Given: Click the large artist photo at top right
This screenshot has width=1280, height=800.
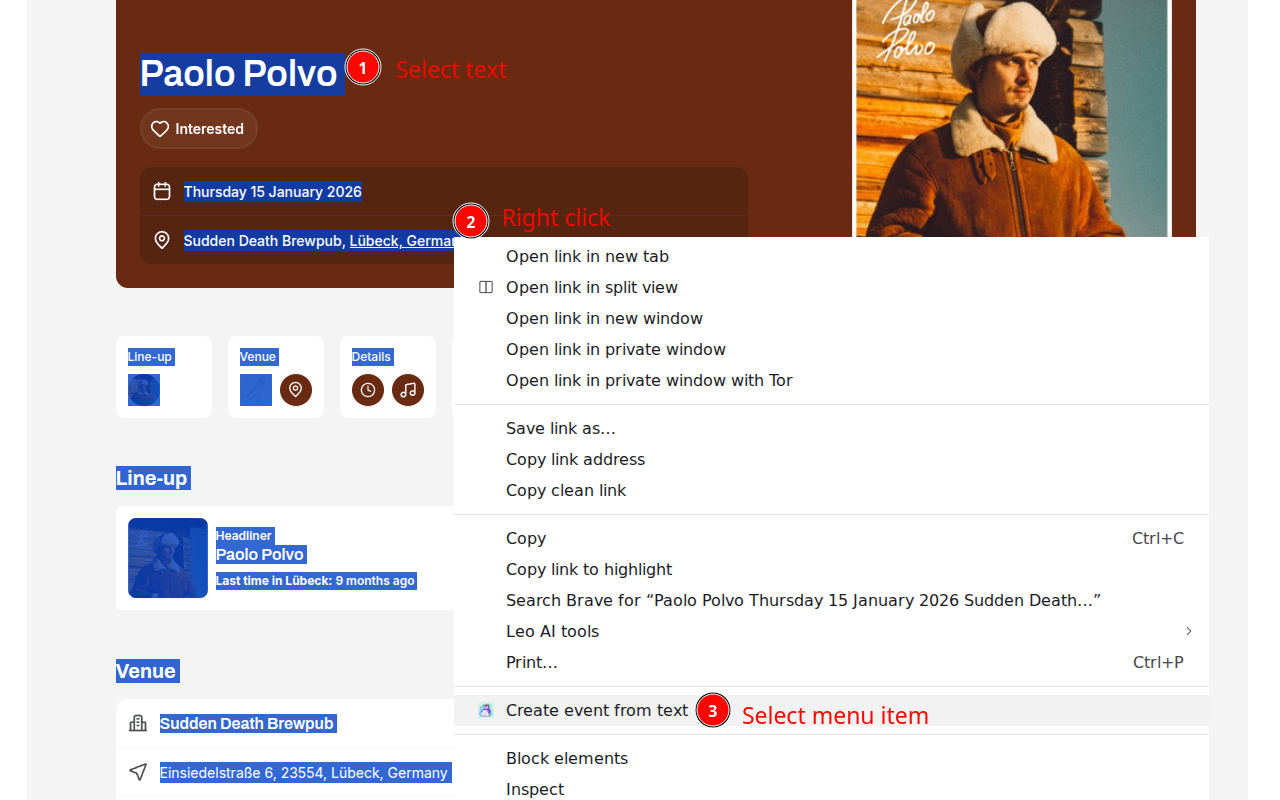Looking at the screenshot, I should (x=1010, y=119).
